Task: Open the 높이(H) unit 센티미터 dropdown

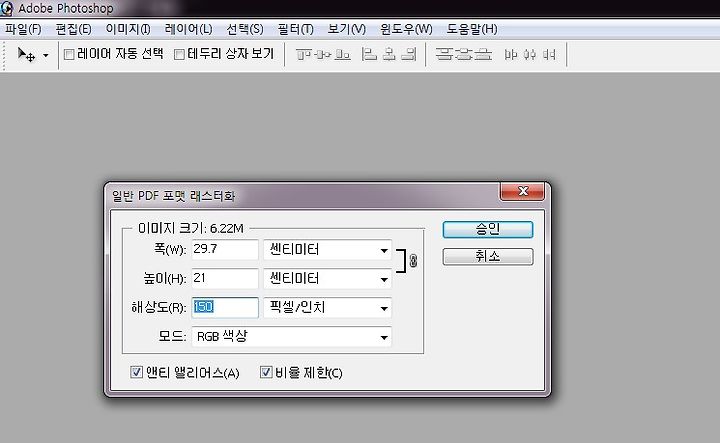Action: tap(328, 279)
